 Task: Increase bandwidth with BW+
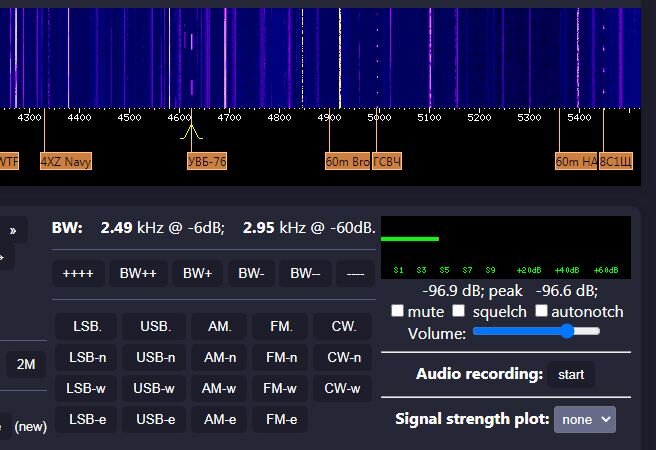(197, 274)
